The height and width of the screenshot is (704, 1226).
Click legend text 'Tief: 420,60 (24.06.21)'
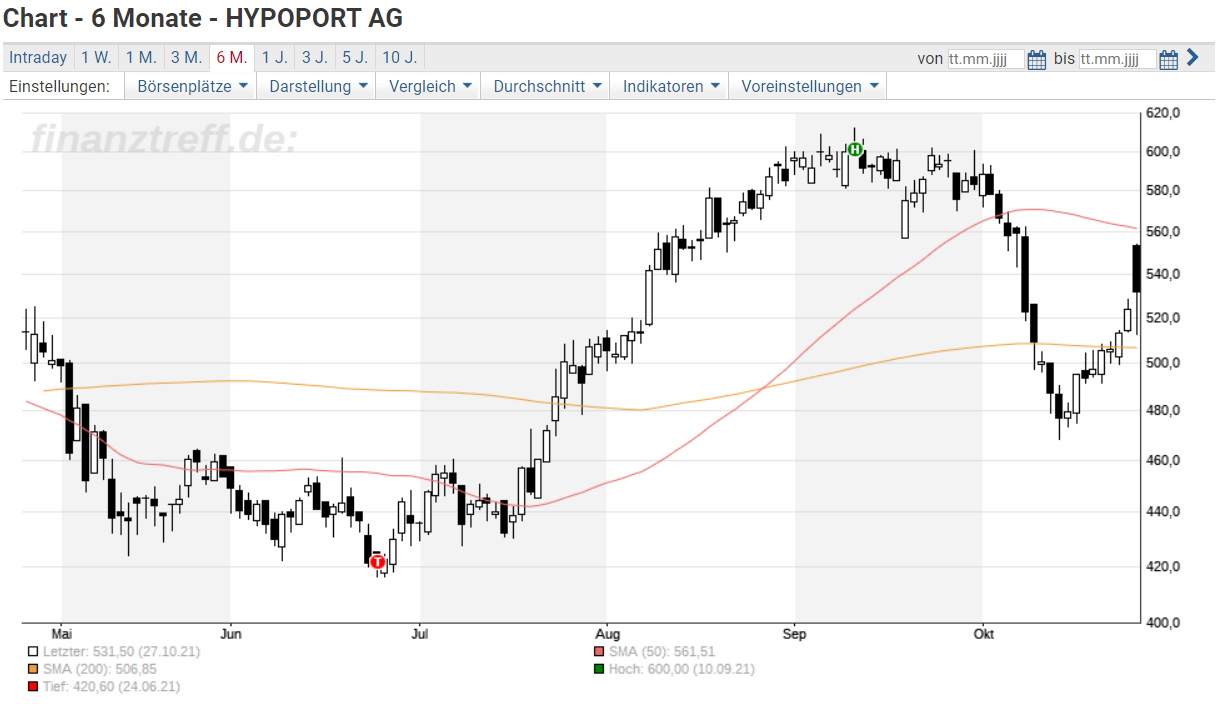(x=112, y=687)
